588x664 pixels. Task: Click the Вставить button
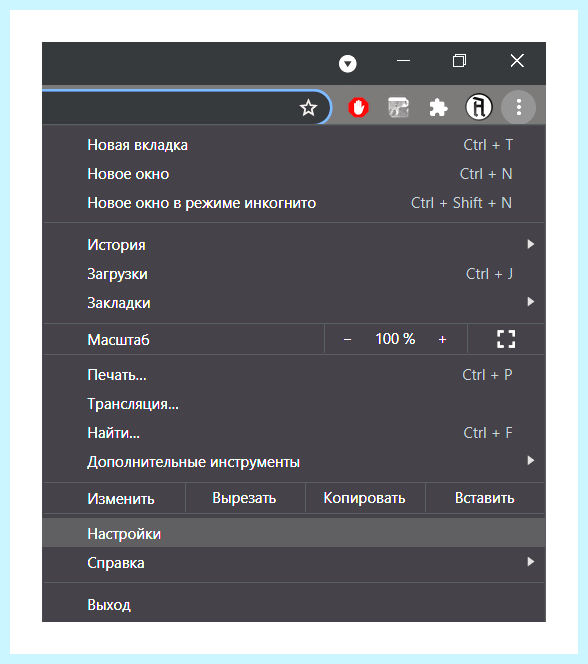tap(485, 498)
